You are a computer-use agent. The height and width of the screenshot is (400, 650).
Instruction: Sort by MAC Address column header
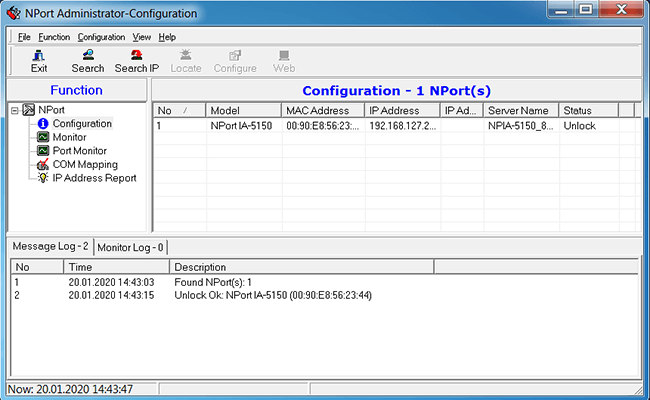click(323, 111)
